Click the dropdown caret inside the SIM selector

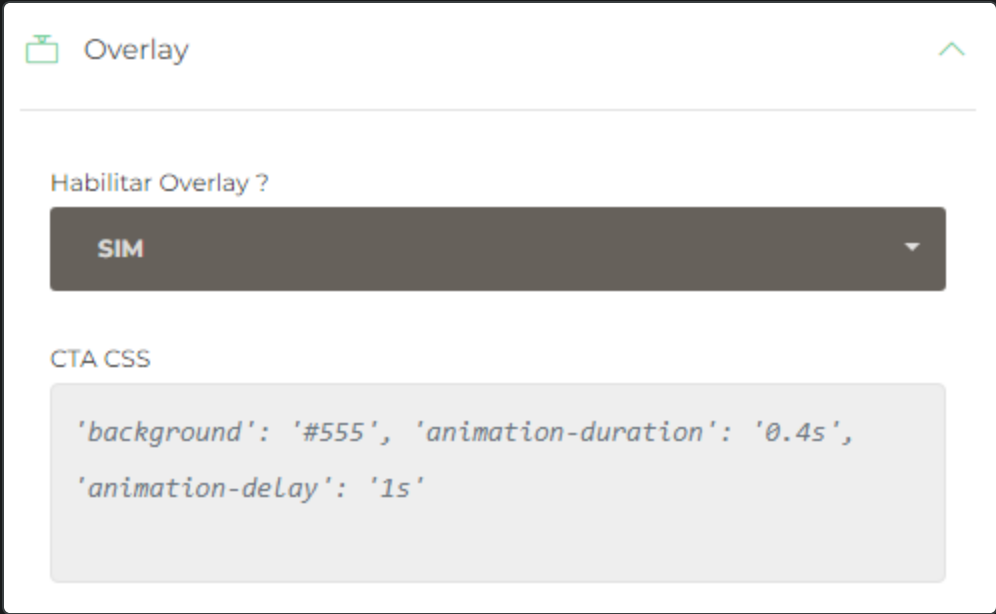[x=912, y=248]
